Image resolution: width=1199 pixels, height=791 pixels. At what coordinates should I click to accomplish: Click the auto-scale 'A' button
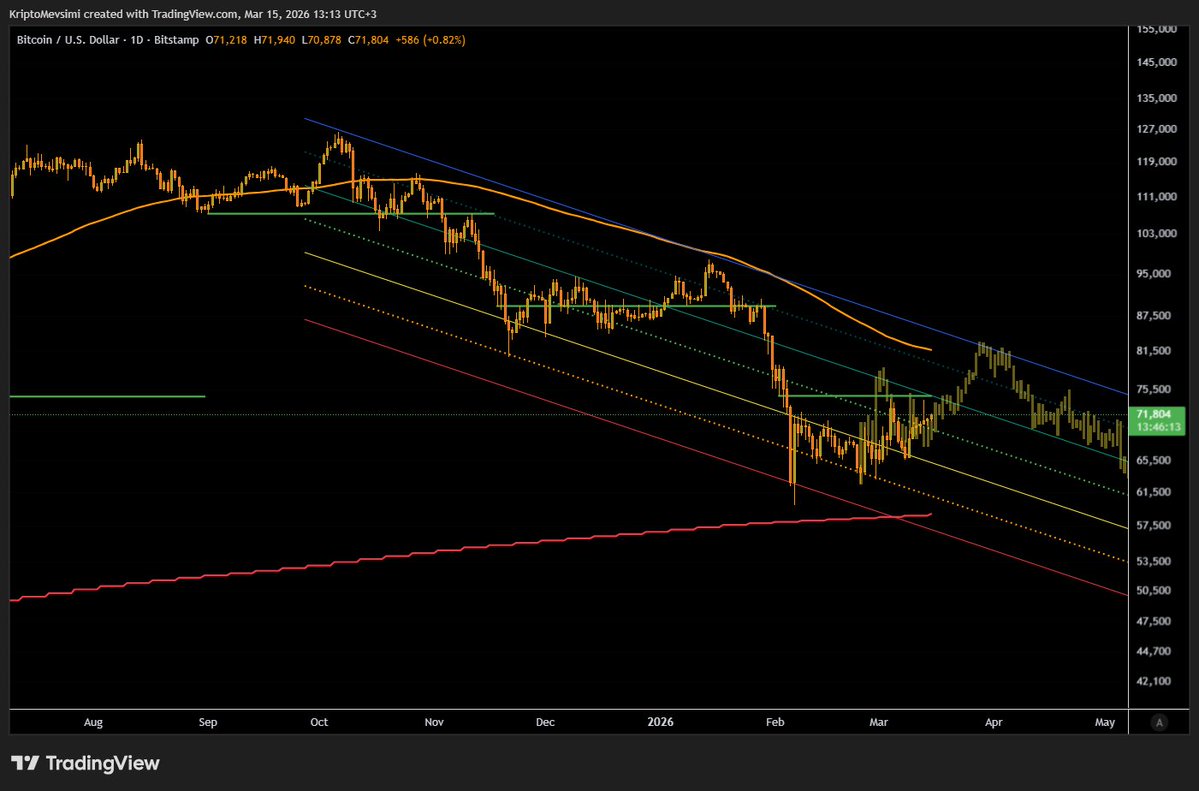(1159, 722)
